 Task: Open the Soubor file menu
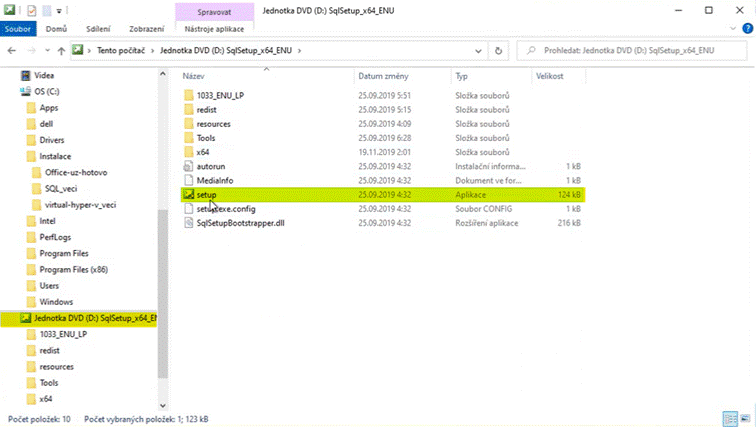click(x=18, y=29)
